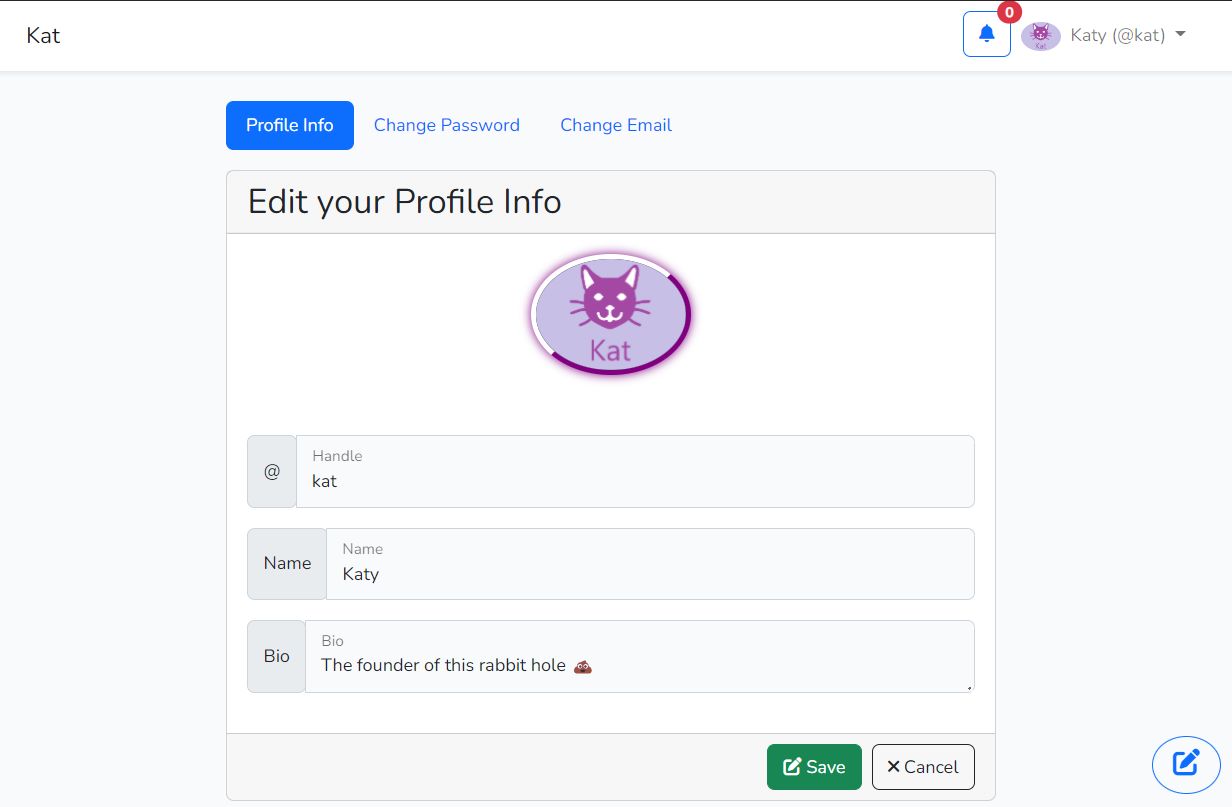1232x807 pixels.
Task: Click the Bio textarea resize handle
Action: tap(969, 687)
